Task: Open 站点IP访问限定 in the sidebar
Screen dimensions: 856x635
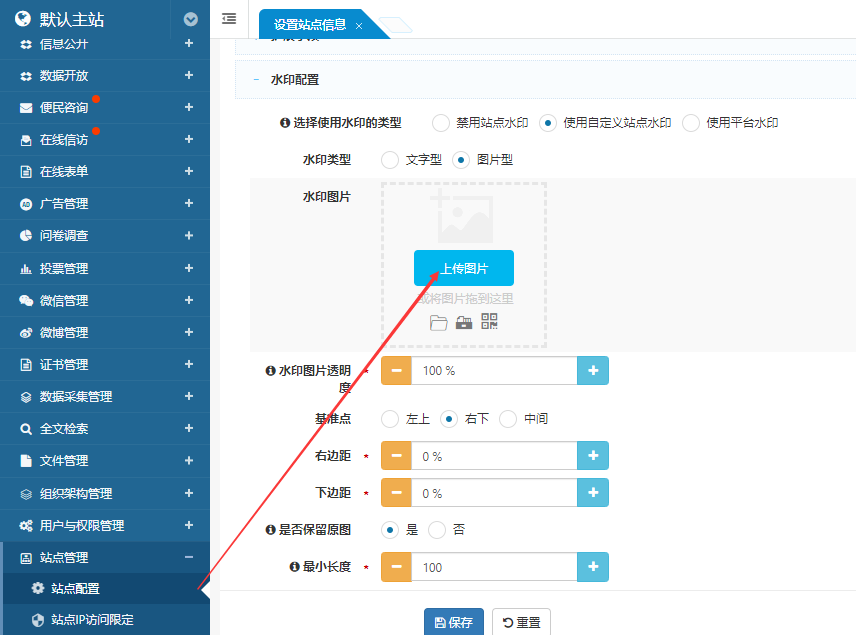Action: pyautogui.click(x=92, y=620)
